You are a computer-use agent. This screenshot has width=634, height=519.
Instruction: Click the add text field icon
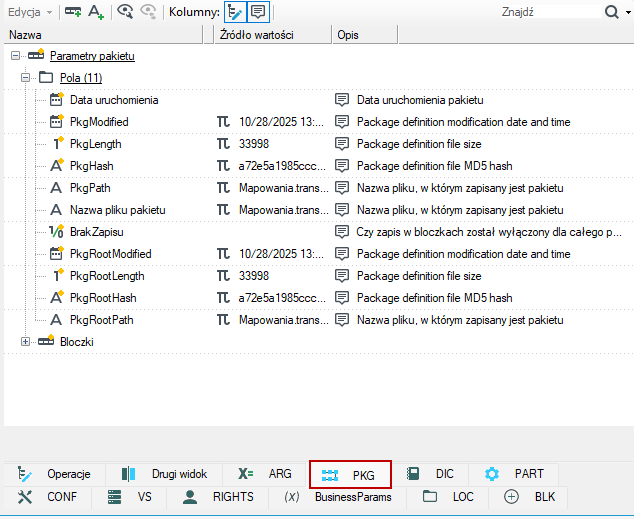[96, 12]
